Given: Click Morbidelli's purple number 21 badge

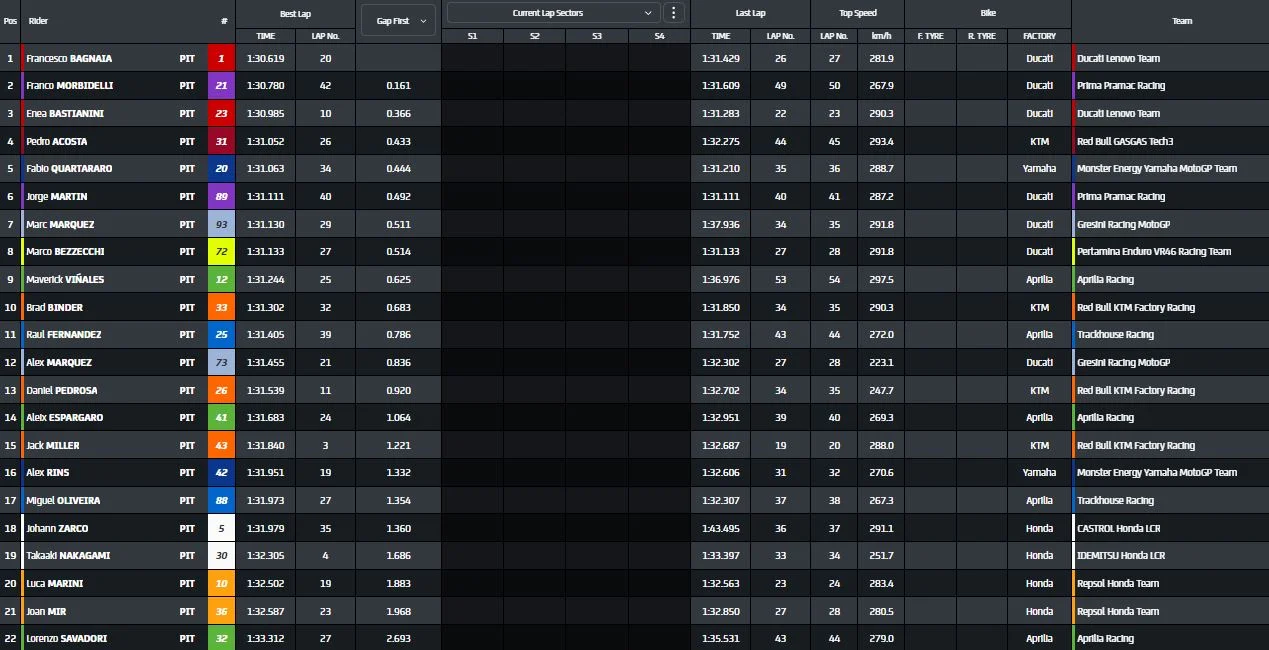Looking at the screenshot, I should coord(221,86).
